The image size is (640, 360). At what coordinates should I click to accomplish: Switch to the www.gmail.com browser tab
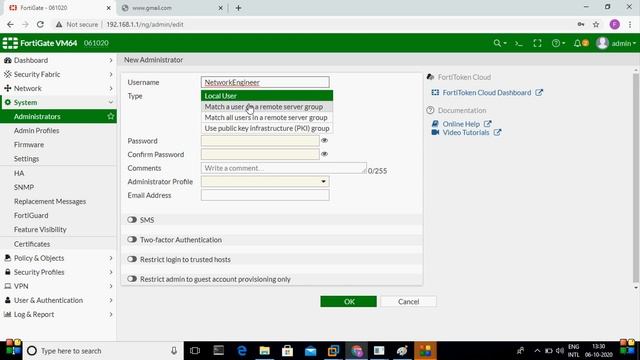[x=171, y=8]
